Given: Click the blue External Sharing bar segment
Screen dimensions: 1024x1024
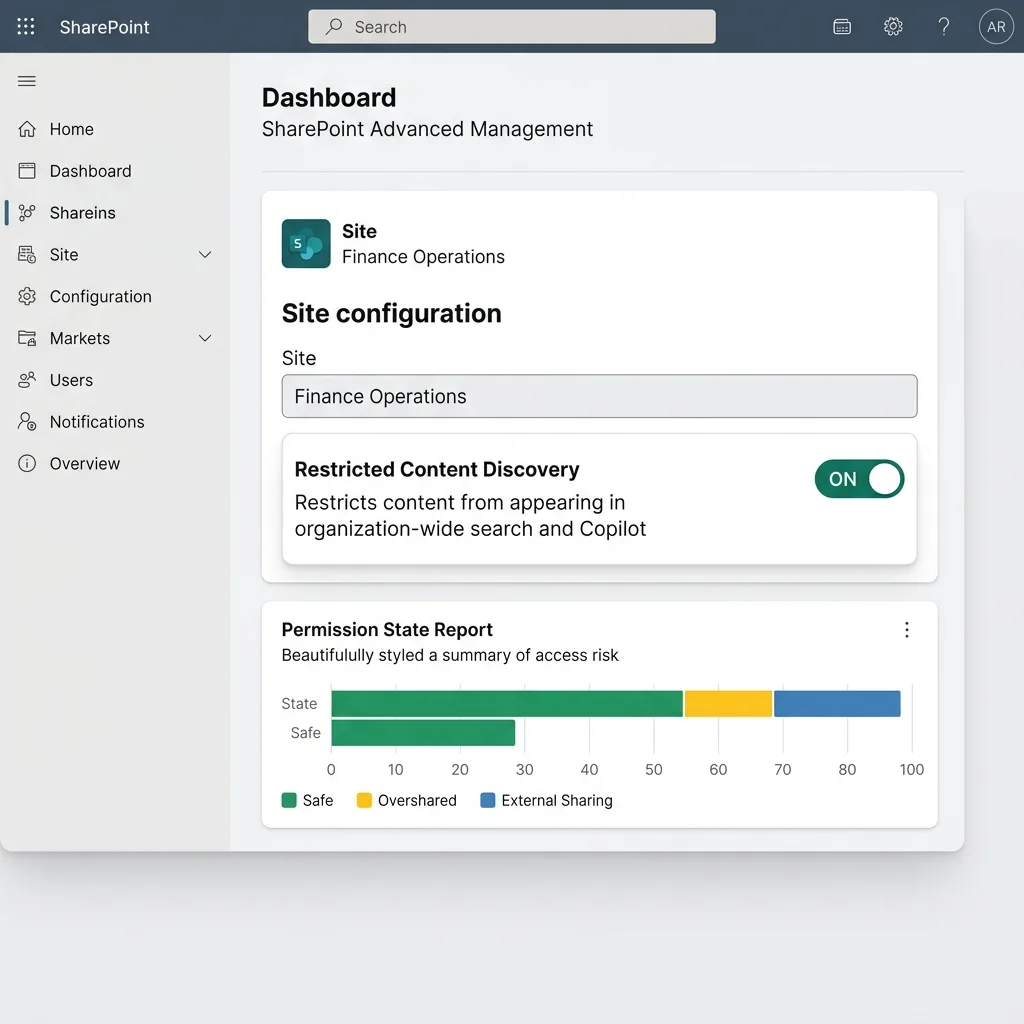Looking at the screenshot, I should [x=837, y=703].
